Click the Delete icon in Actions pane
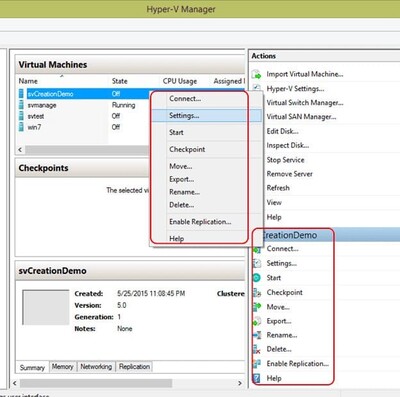 point(257,349)
